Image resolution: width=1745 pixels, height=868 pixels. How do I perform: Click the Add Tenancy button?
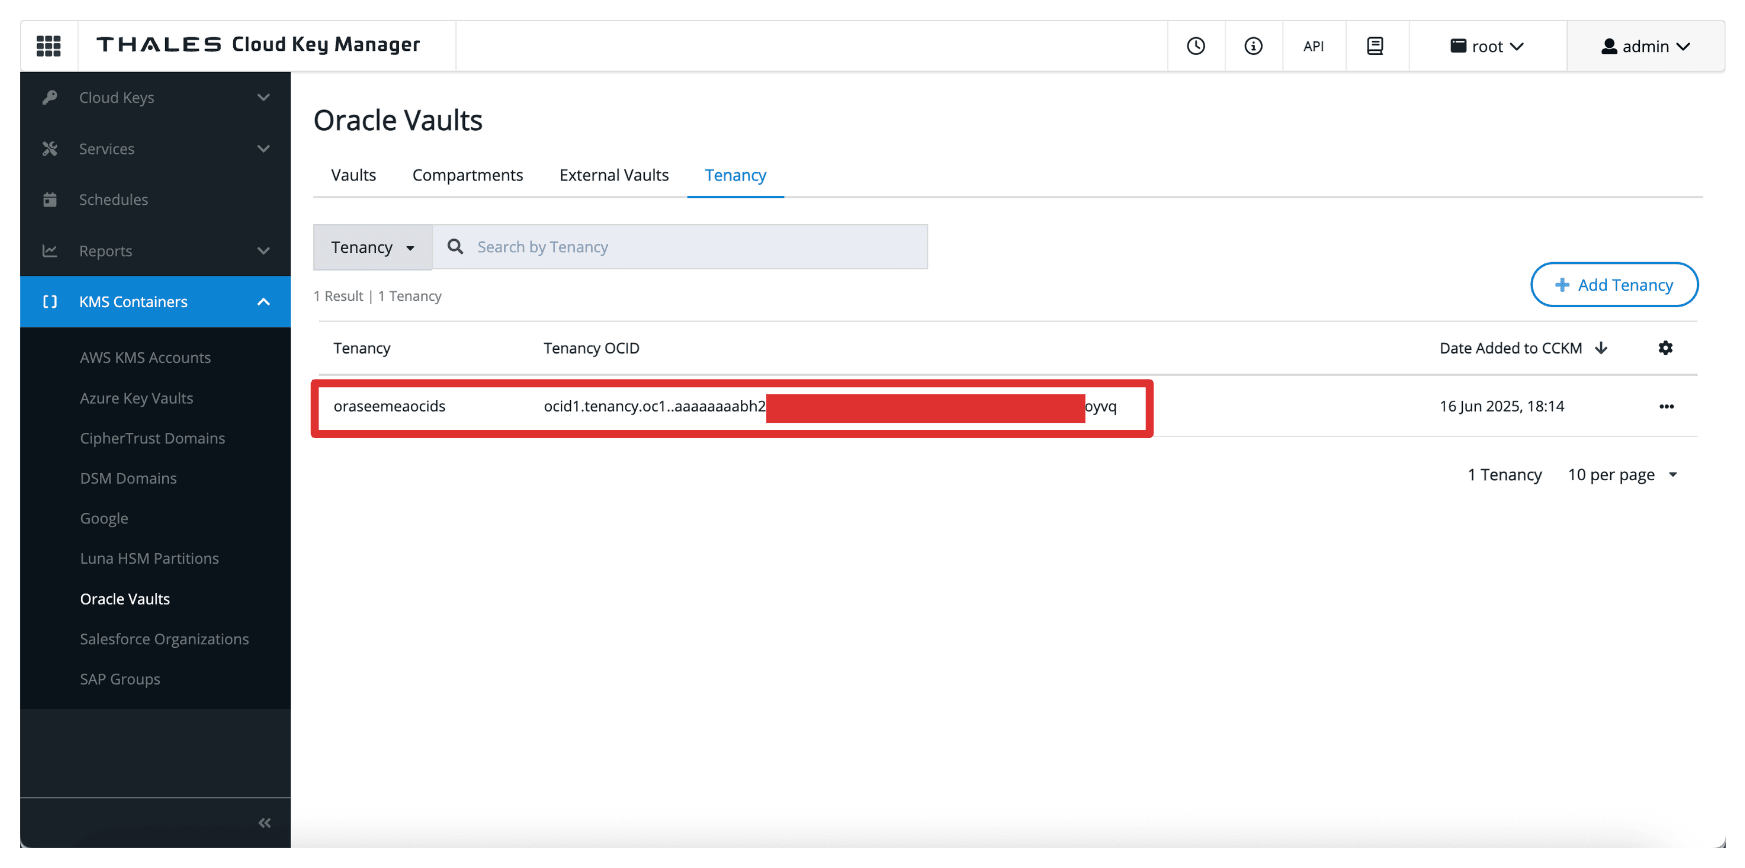tap(1614, 285)
